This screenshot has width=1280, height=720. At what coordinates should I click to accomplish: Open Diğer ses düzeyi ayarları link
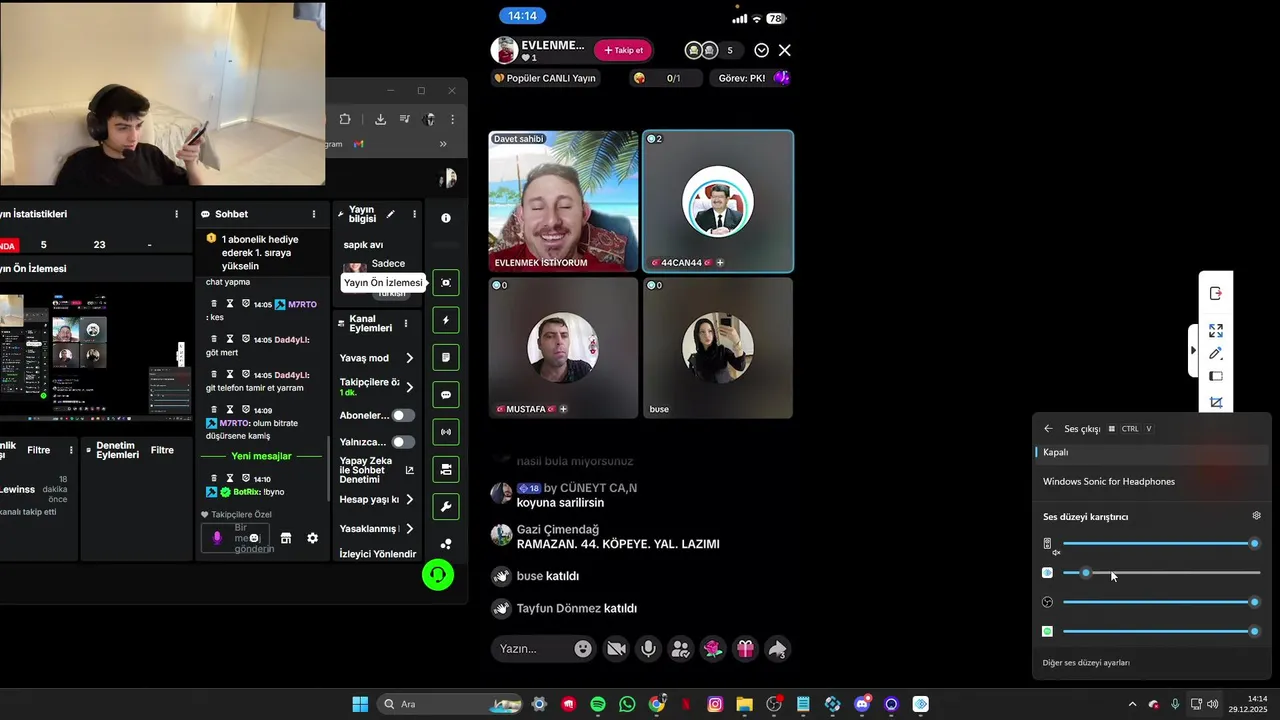point(1086,663)
